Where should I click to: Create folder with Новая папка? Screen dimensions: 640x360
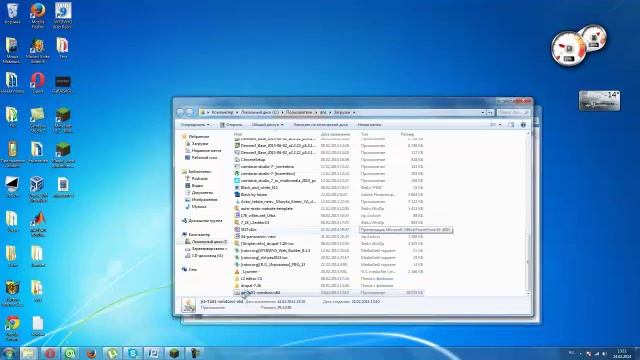coord(369,124)
